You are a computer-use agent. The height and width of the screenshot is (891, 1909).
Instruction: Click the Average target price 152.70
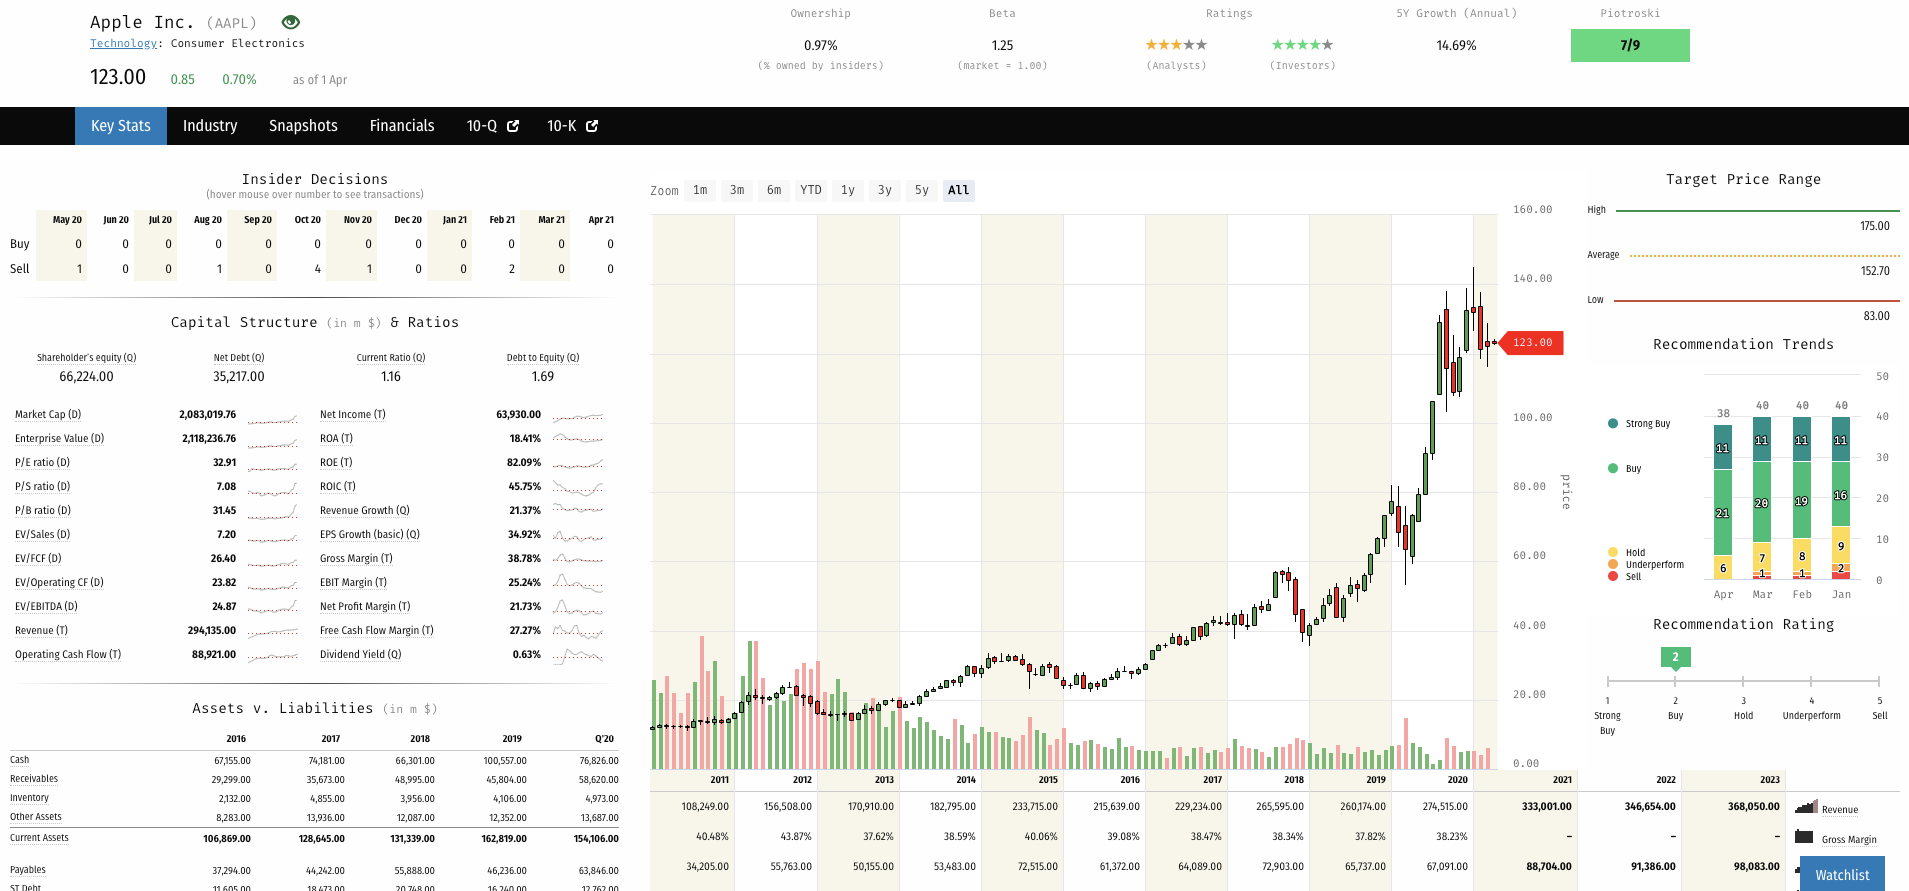click(x=1875, y=271)
